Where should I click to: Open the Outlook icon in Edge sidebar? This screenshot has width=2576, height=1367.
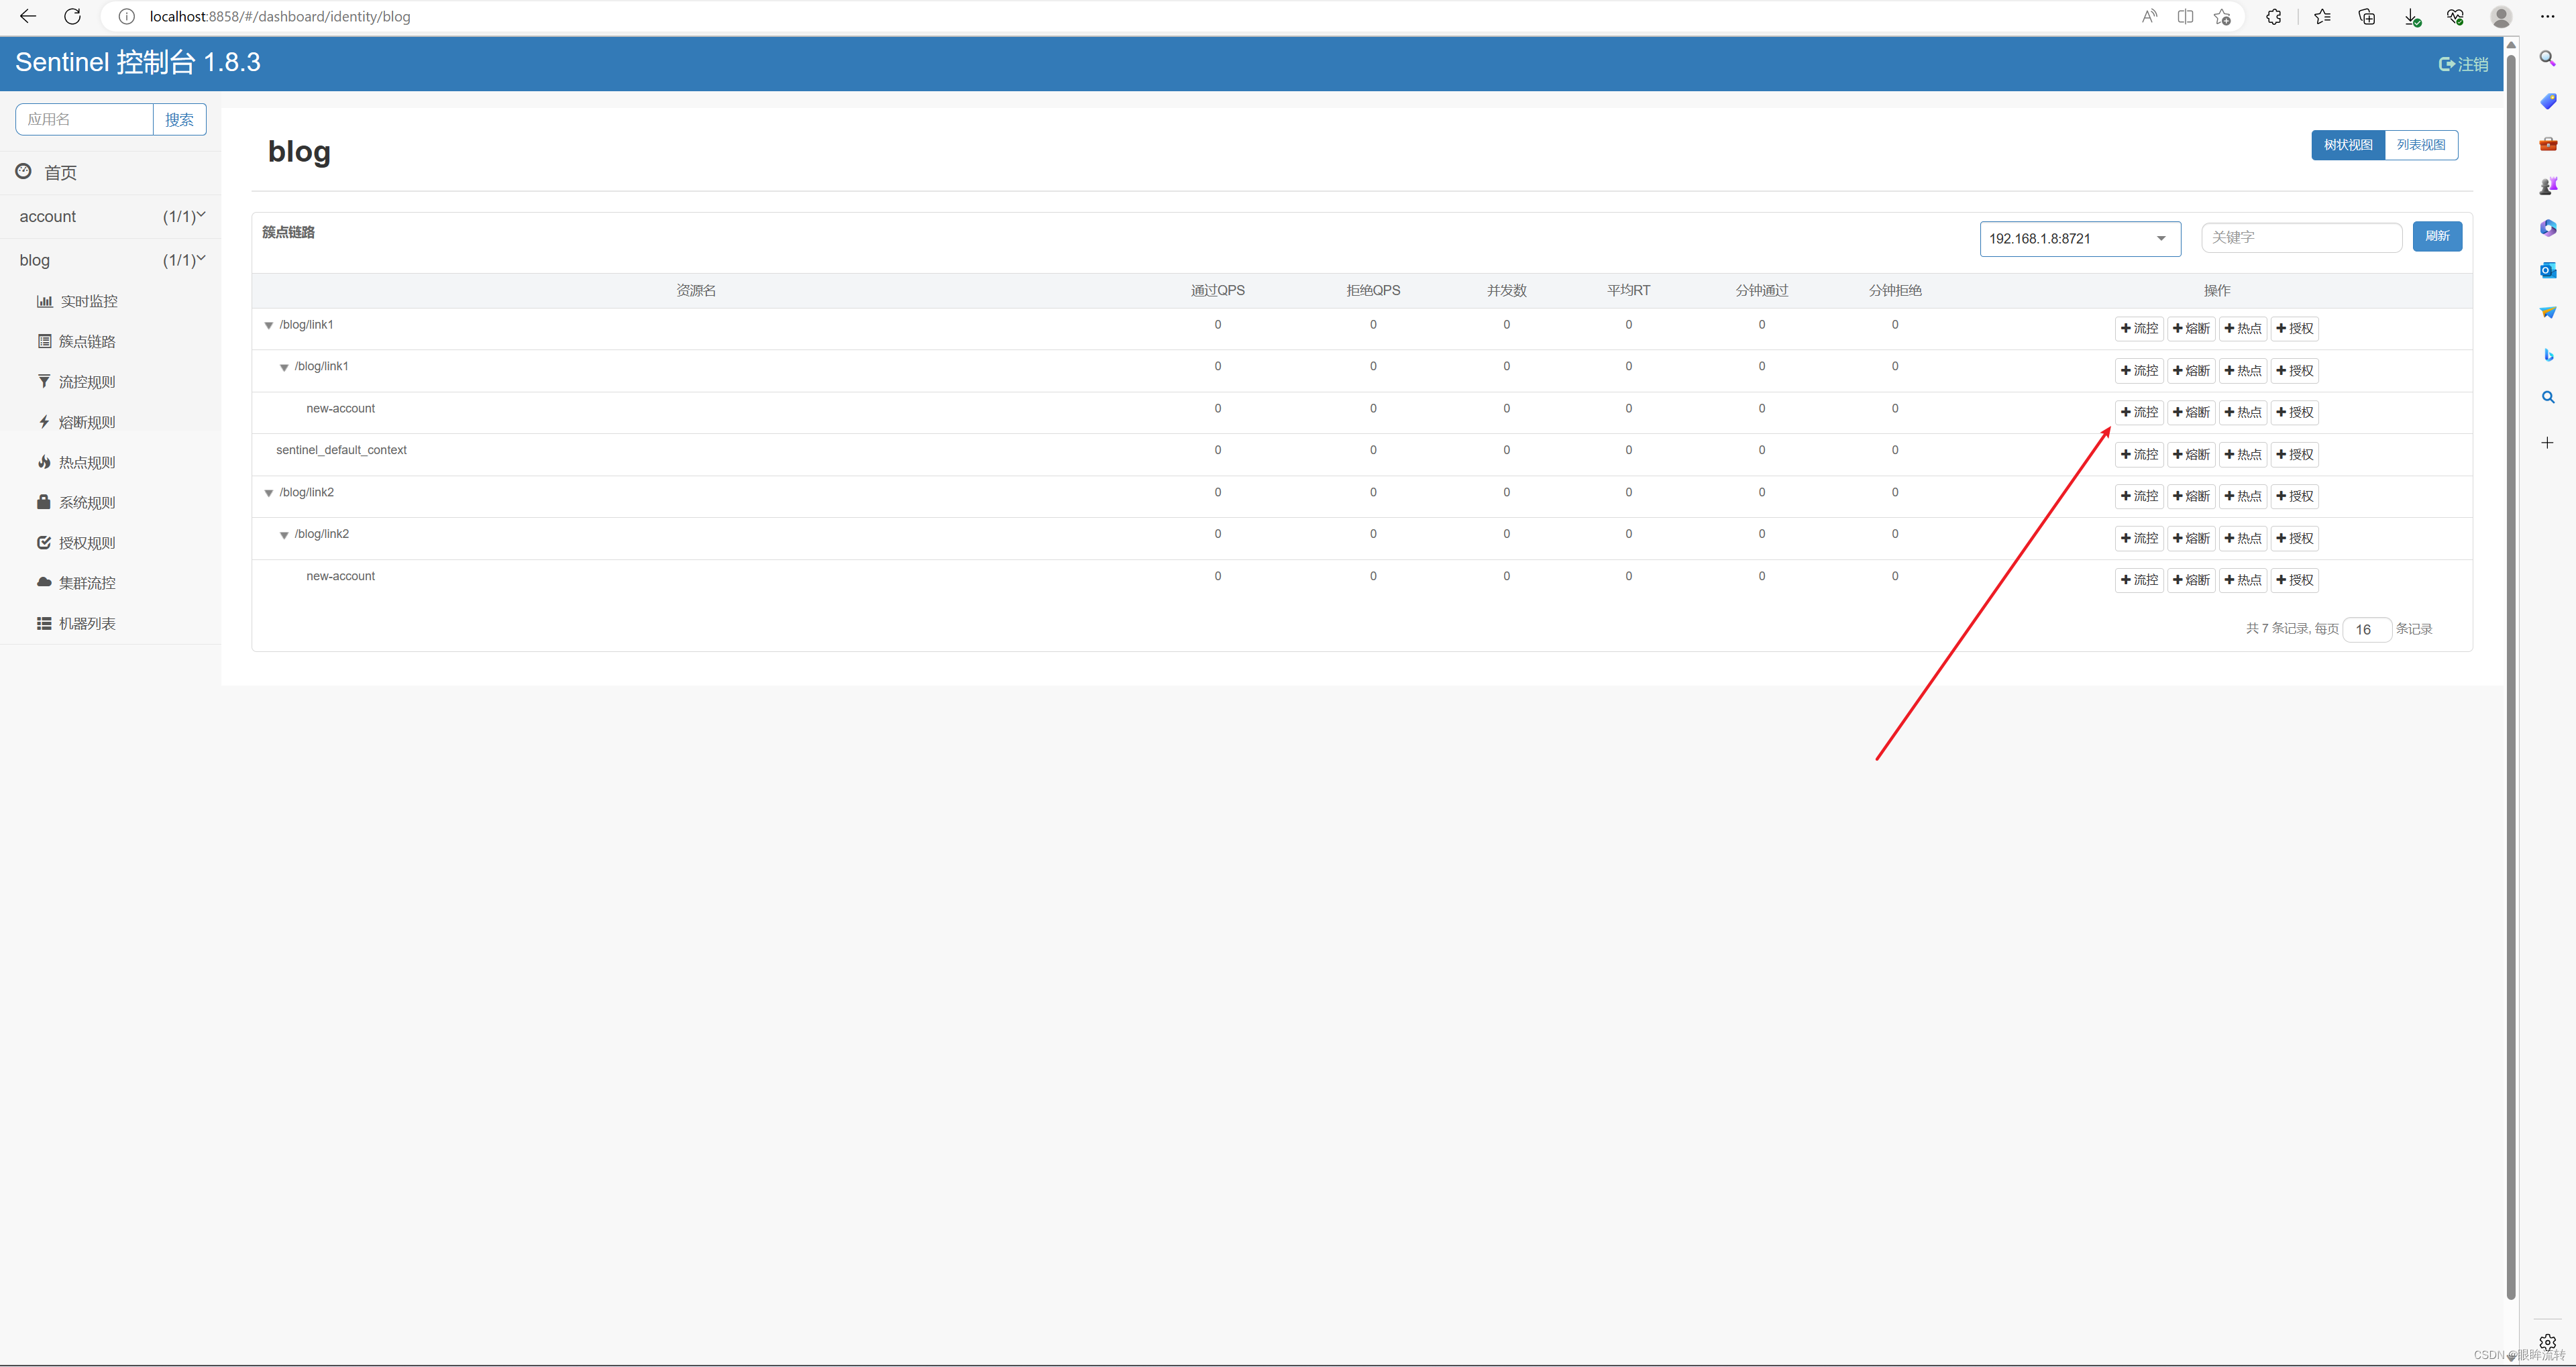click(x=2547, y=270)
